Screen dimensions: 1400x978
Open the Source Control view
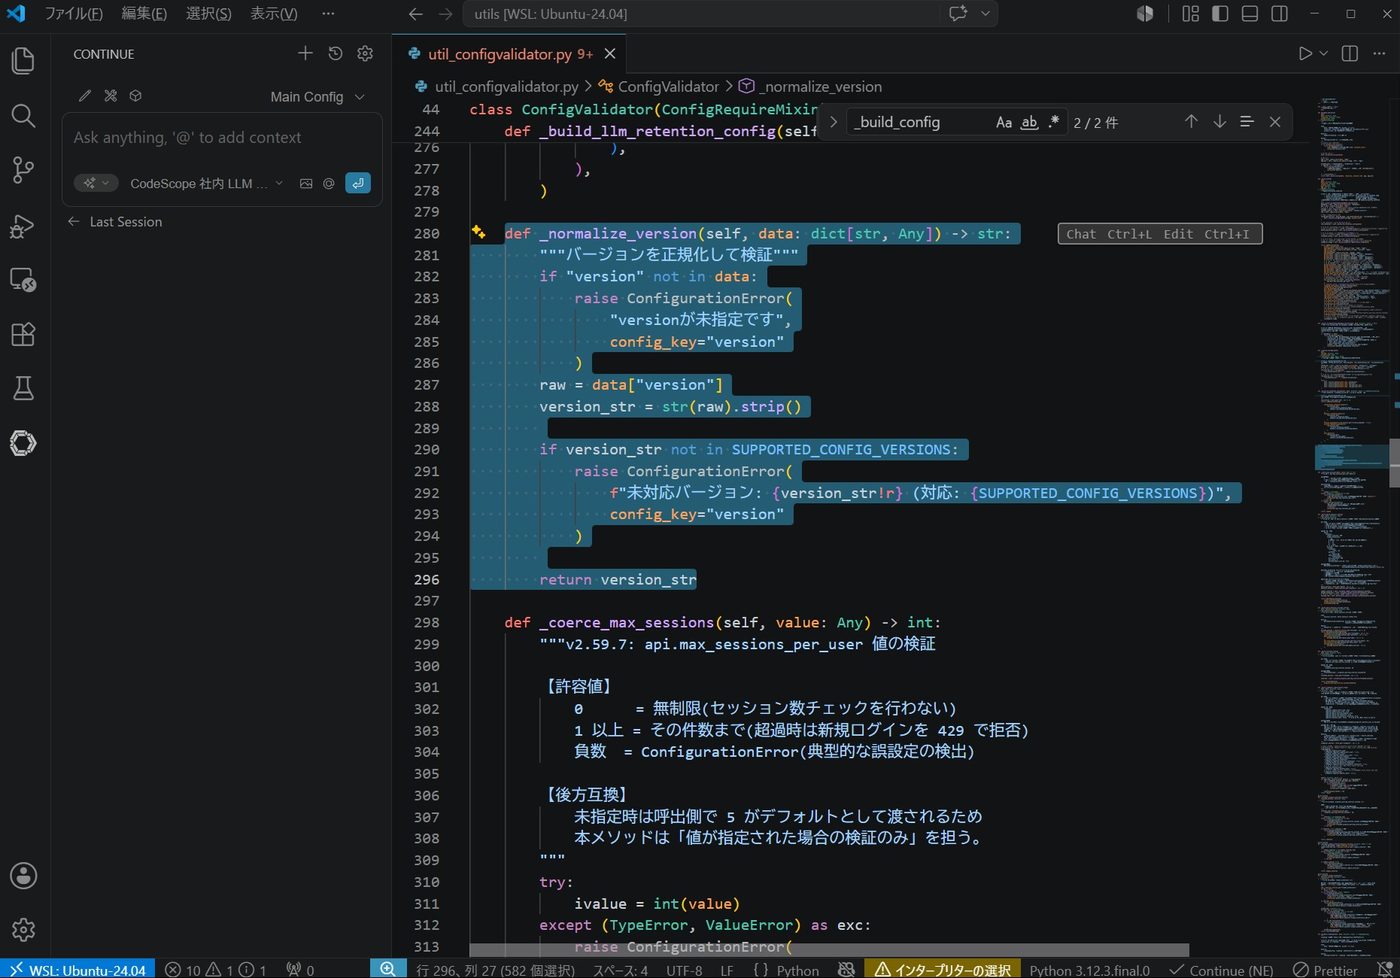23,170
